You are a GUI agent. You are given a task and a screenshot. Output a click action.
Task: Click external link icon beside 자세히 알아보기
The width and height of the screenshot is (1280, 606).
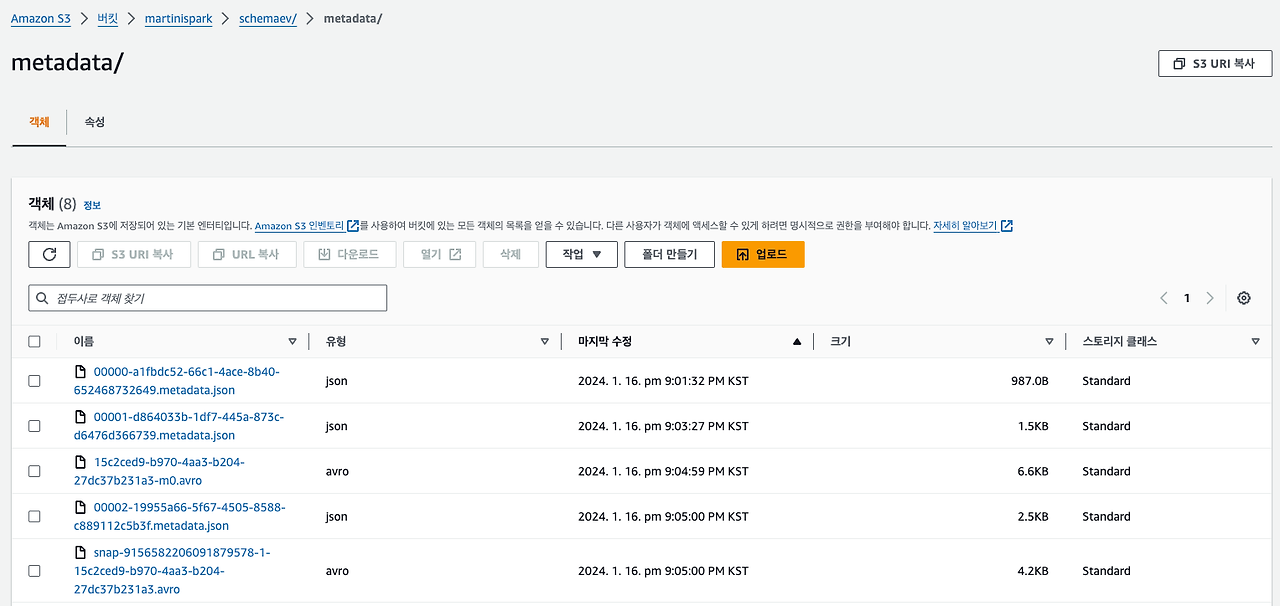[x=1007, y=226]
